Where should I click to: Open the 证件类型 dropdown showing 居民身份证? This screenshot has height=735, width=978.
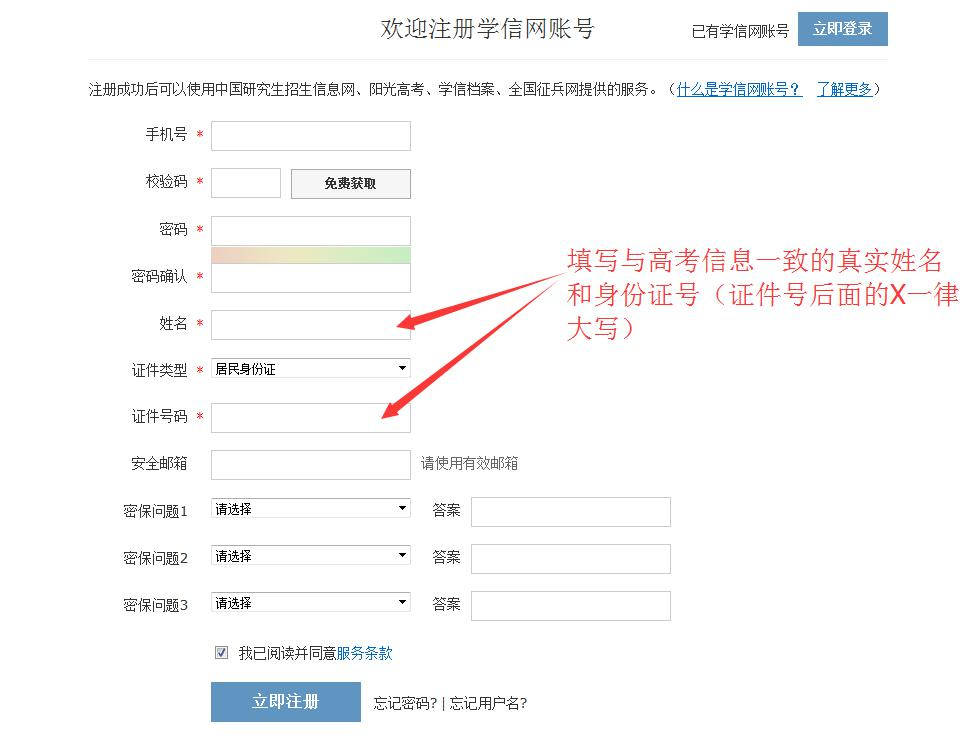pyautogui.click(x=310, y=369)
